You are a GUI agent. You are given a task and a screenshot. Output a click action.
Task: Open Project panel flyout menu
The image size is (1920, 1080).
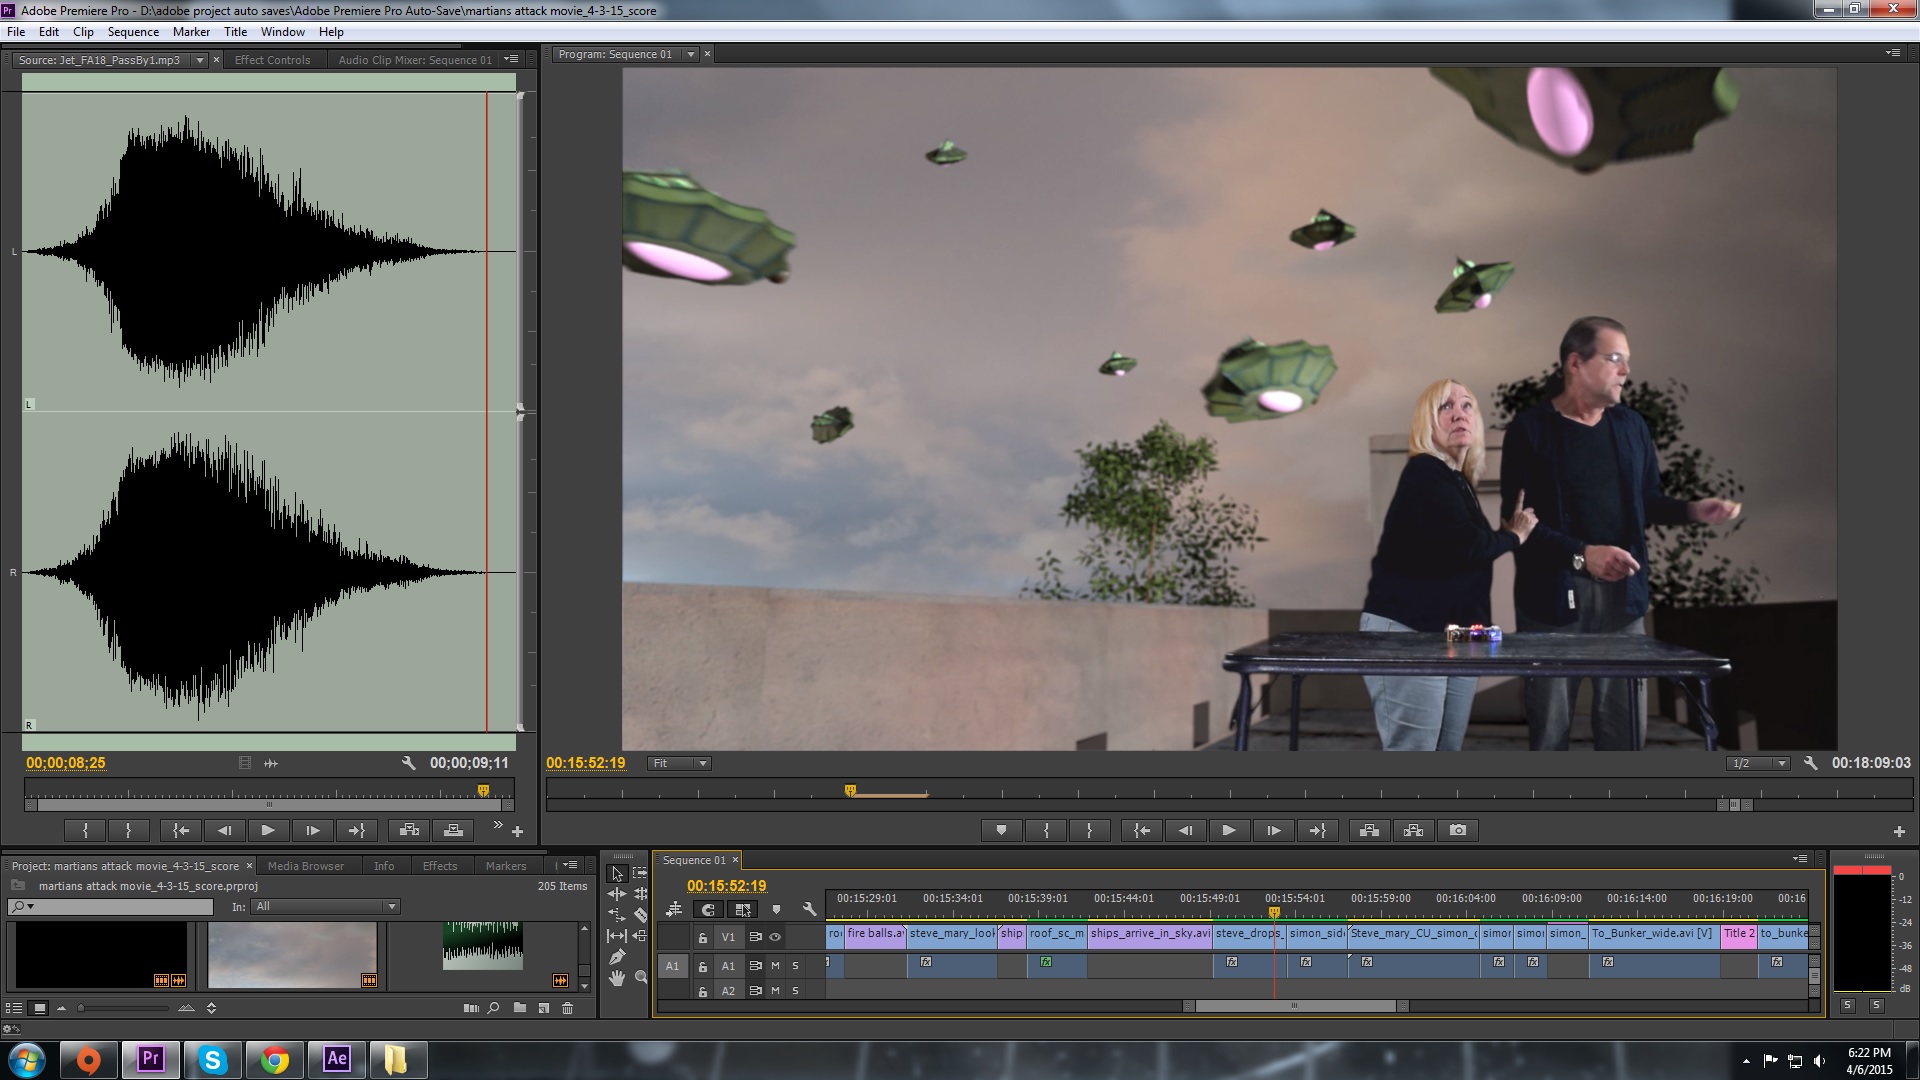coord(570,865)
